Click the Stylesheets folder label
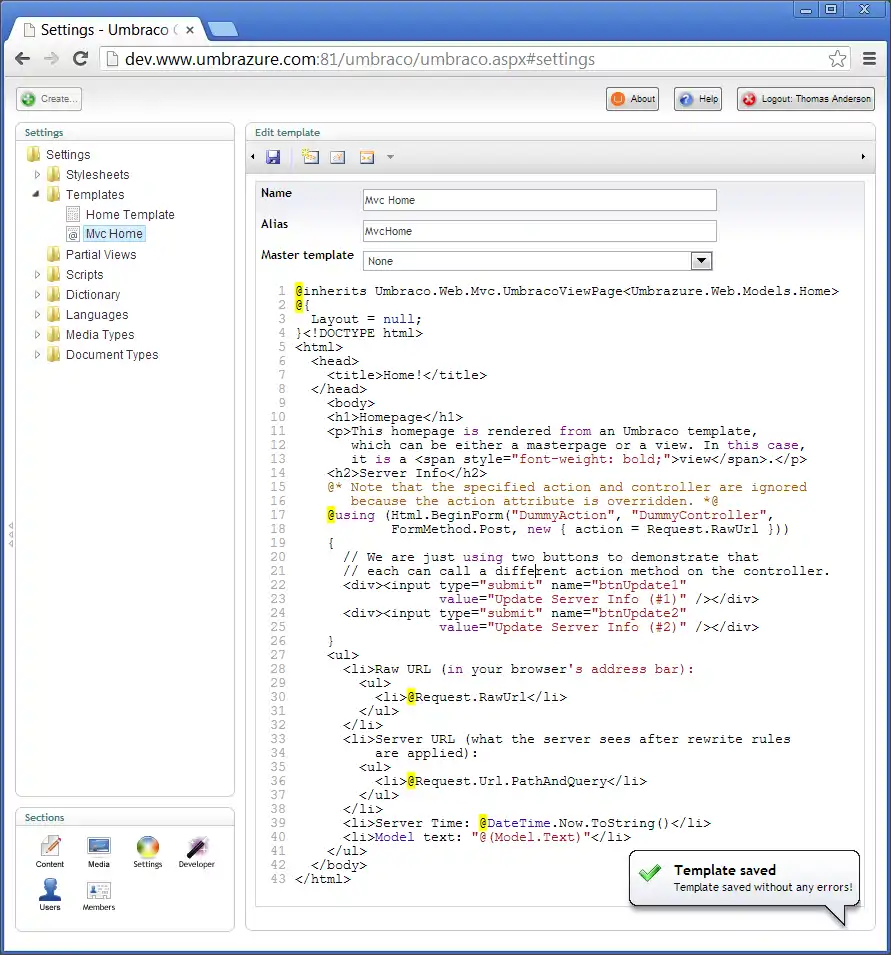Image resolution: width=891 pixels, height=955 pixels. tap(97, 175)
